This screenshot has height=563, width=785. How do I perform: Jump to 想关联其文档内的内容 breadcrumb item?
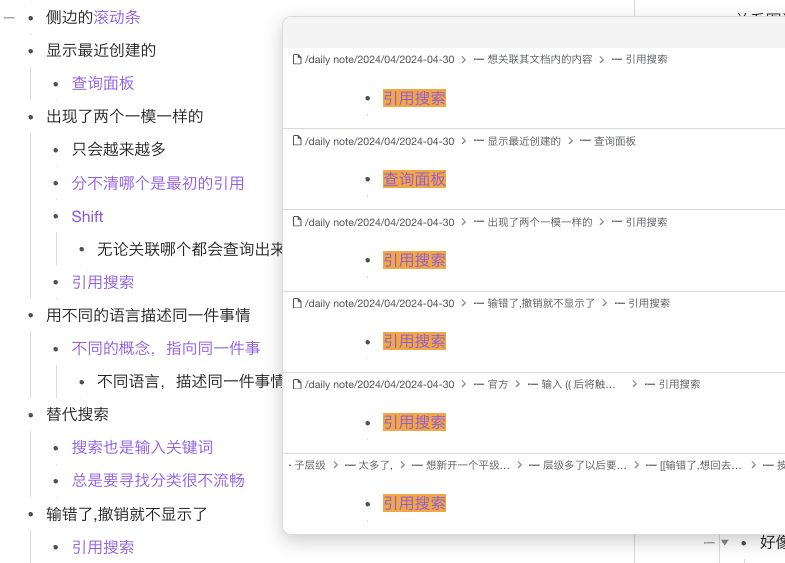click(x=540, y=60)
